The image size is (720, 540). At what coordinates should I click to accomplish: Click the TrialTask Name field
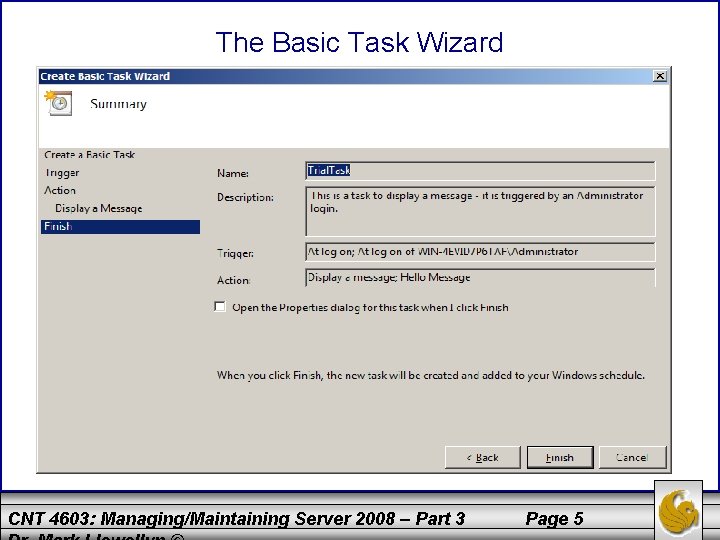[480, 171]
